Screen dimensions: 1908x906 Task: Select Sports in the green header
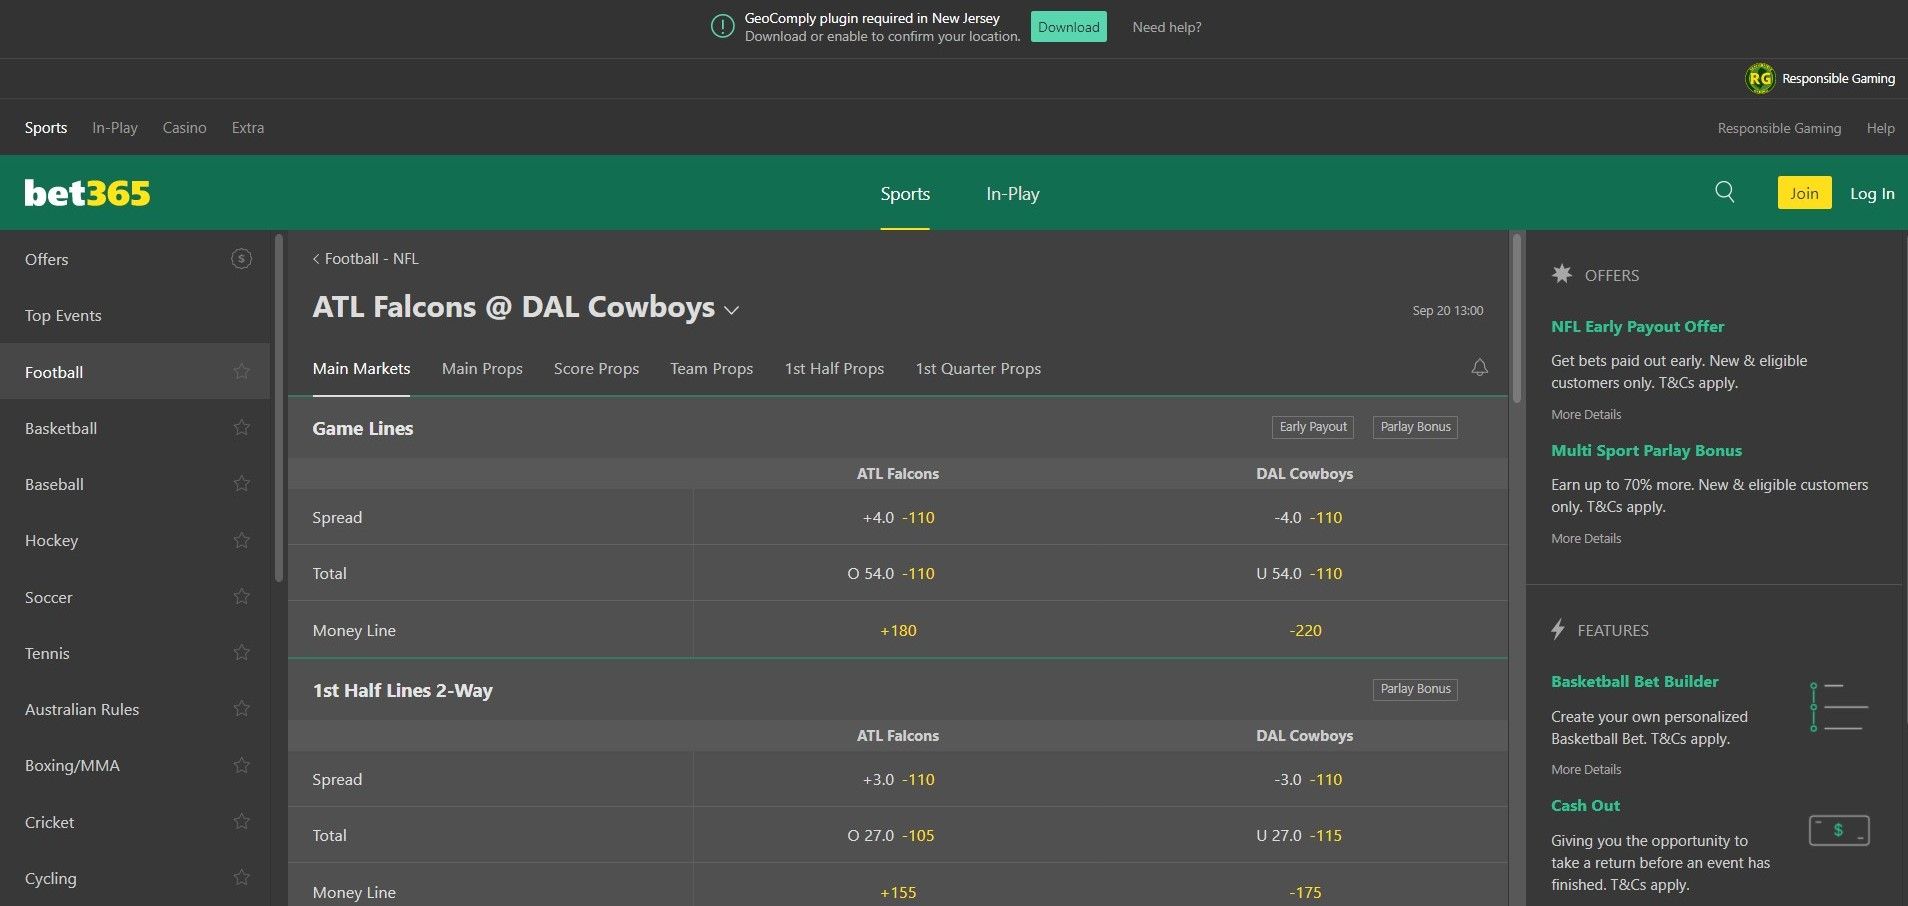click(905, 193)
